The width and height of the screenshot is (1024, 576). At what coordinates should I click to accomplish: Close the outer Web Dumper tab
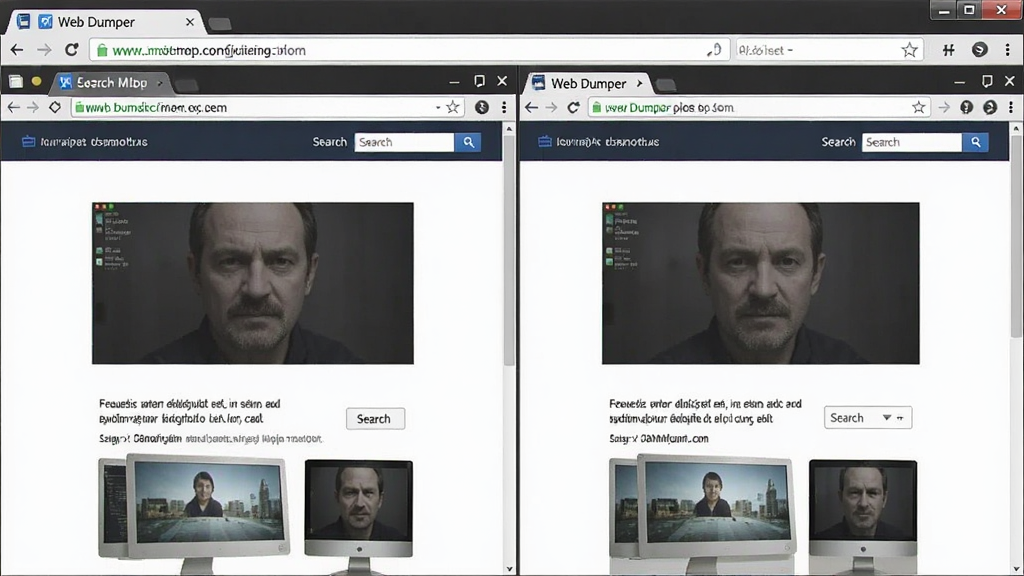(189, 22)
